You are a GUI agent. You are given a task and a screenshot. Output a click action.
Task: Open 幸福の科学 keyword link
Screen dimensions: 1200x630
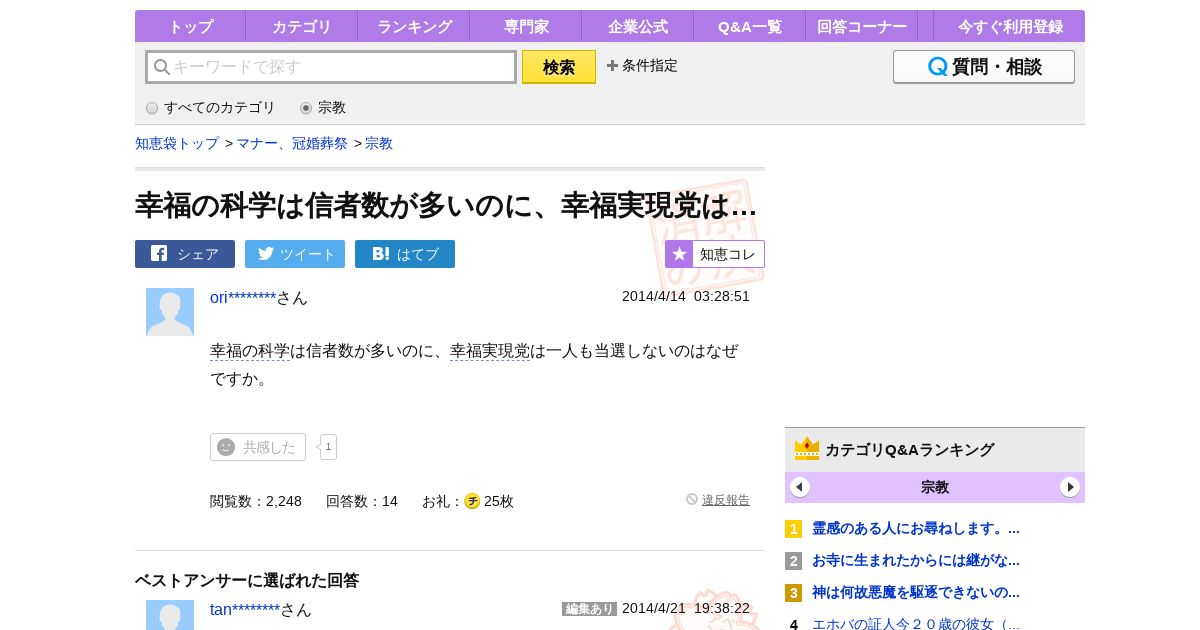[x=250, y=351]
